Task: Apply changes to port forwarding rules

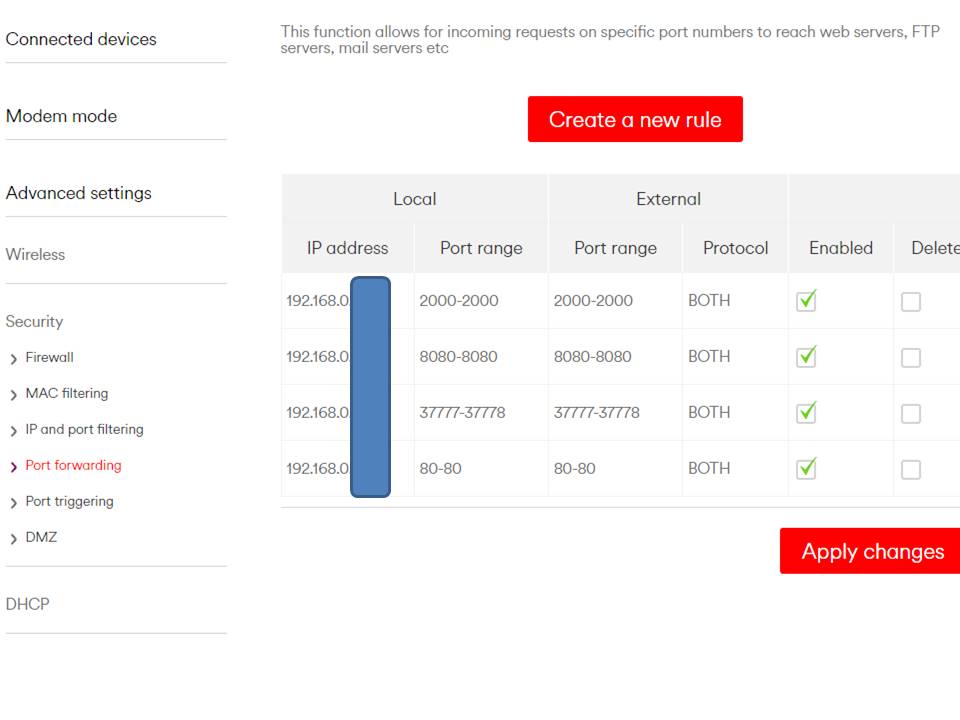Action: pyautogui.click(x=871, y=551)
